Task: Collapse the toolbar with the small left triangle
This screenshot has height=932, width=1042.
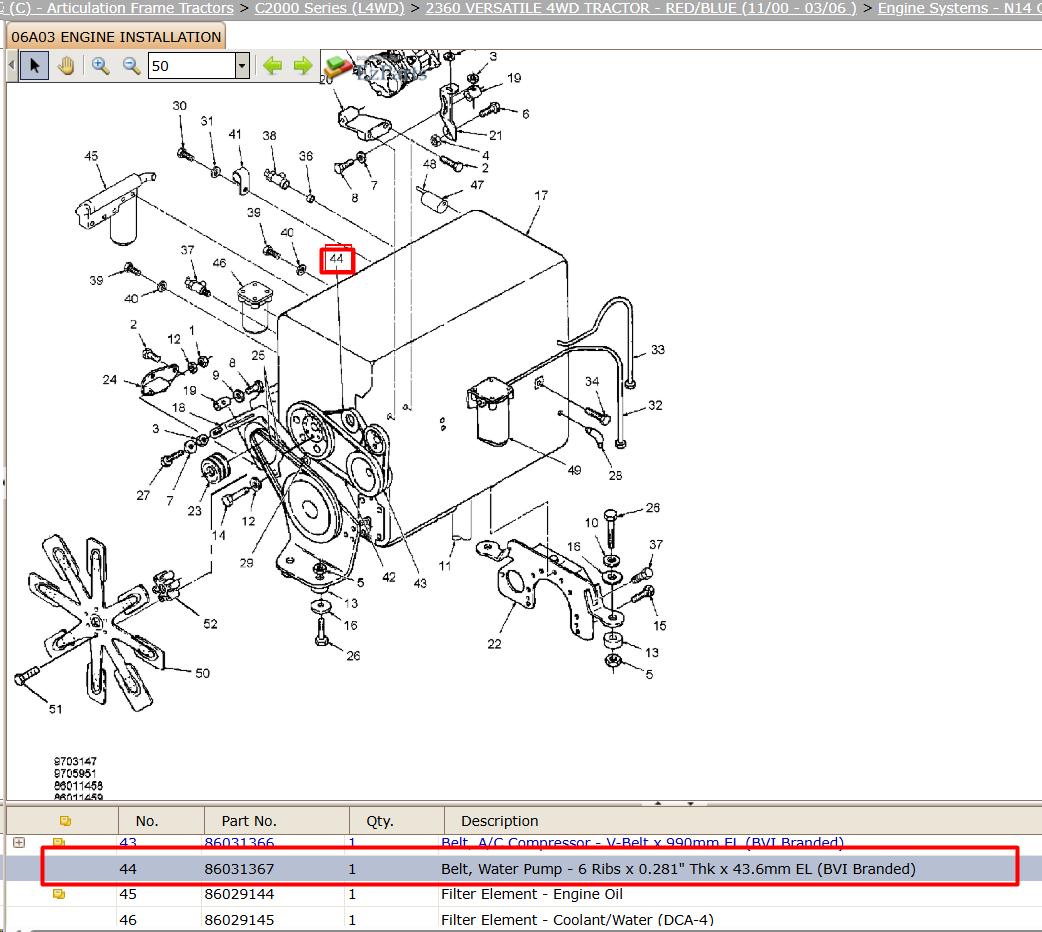Action: (11, 65)
